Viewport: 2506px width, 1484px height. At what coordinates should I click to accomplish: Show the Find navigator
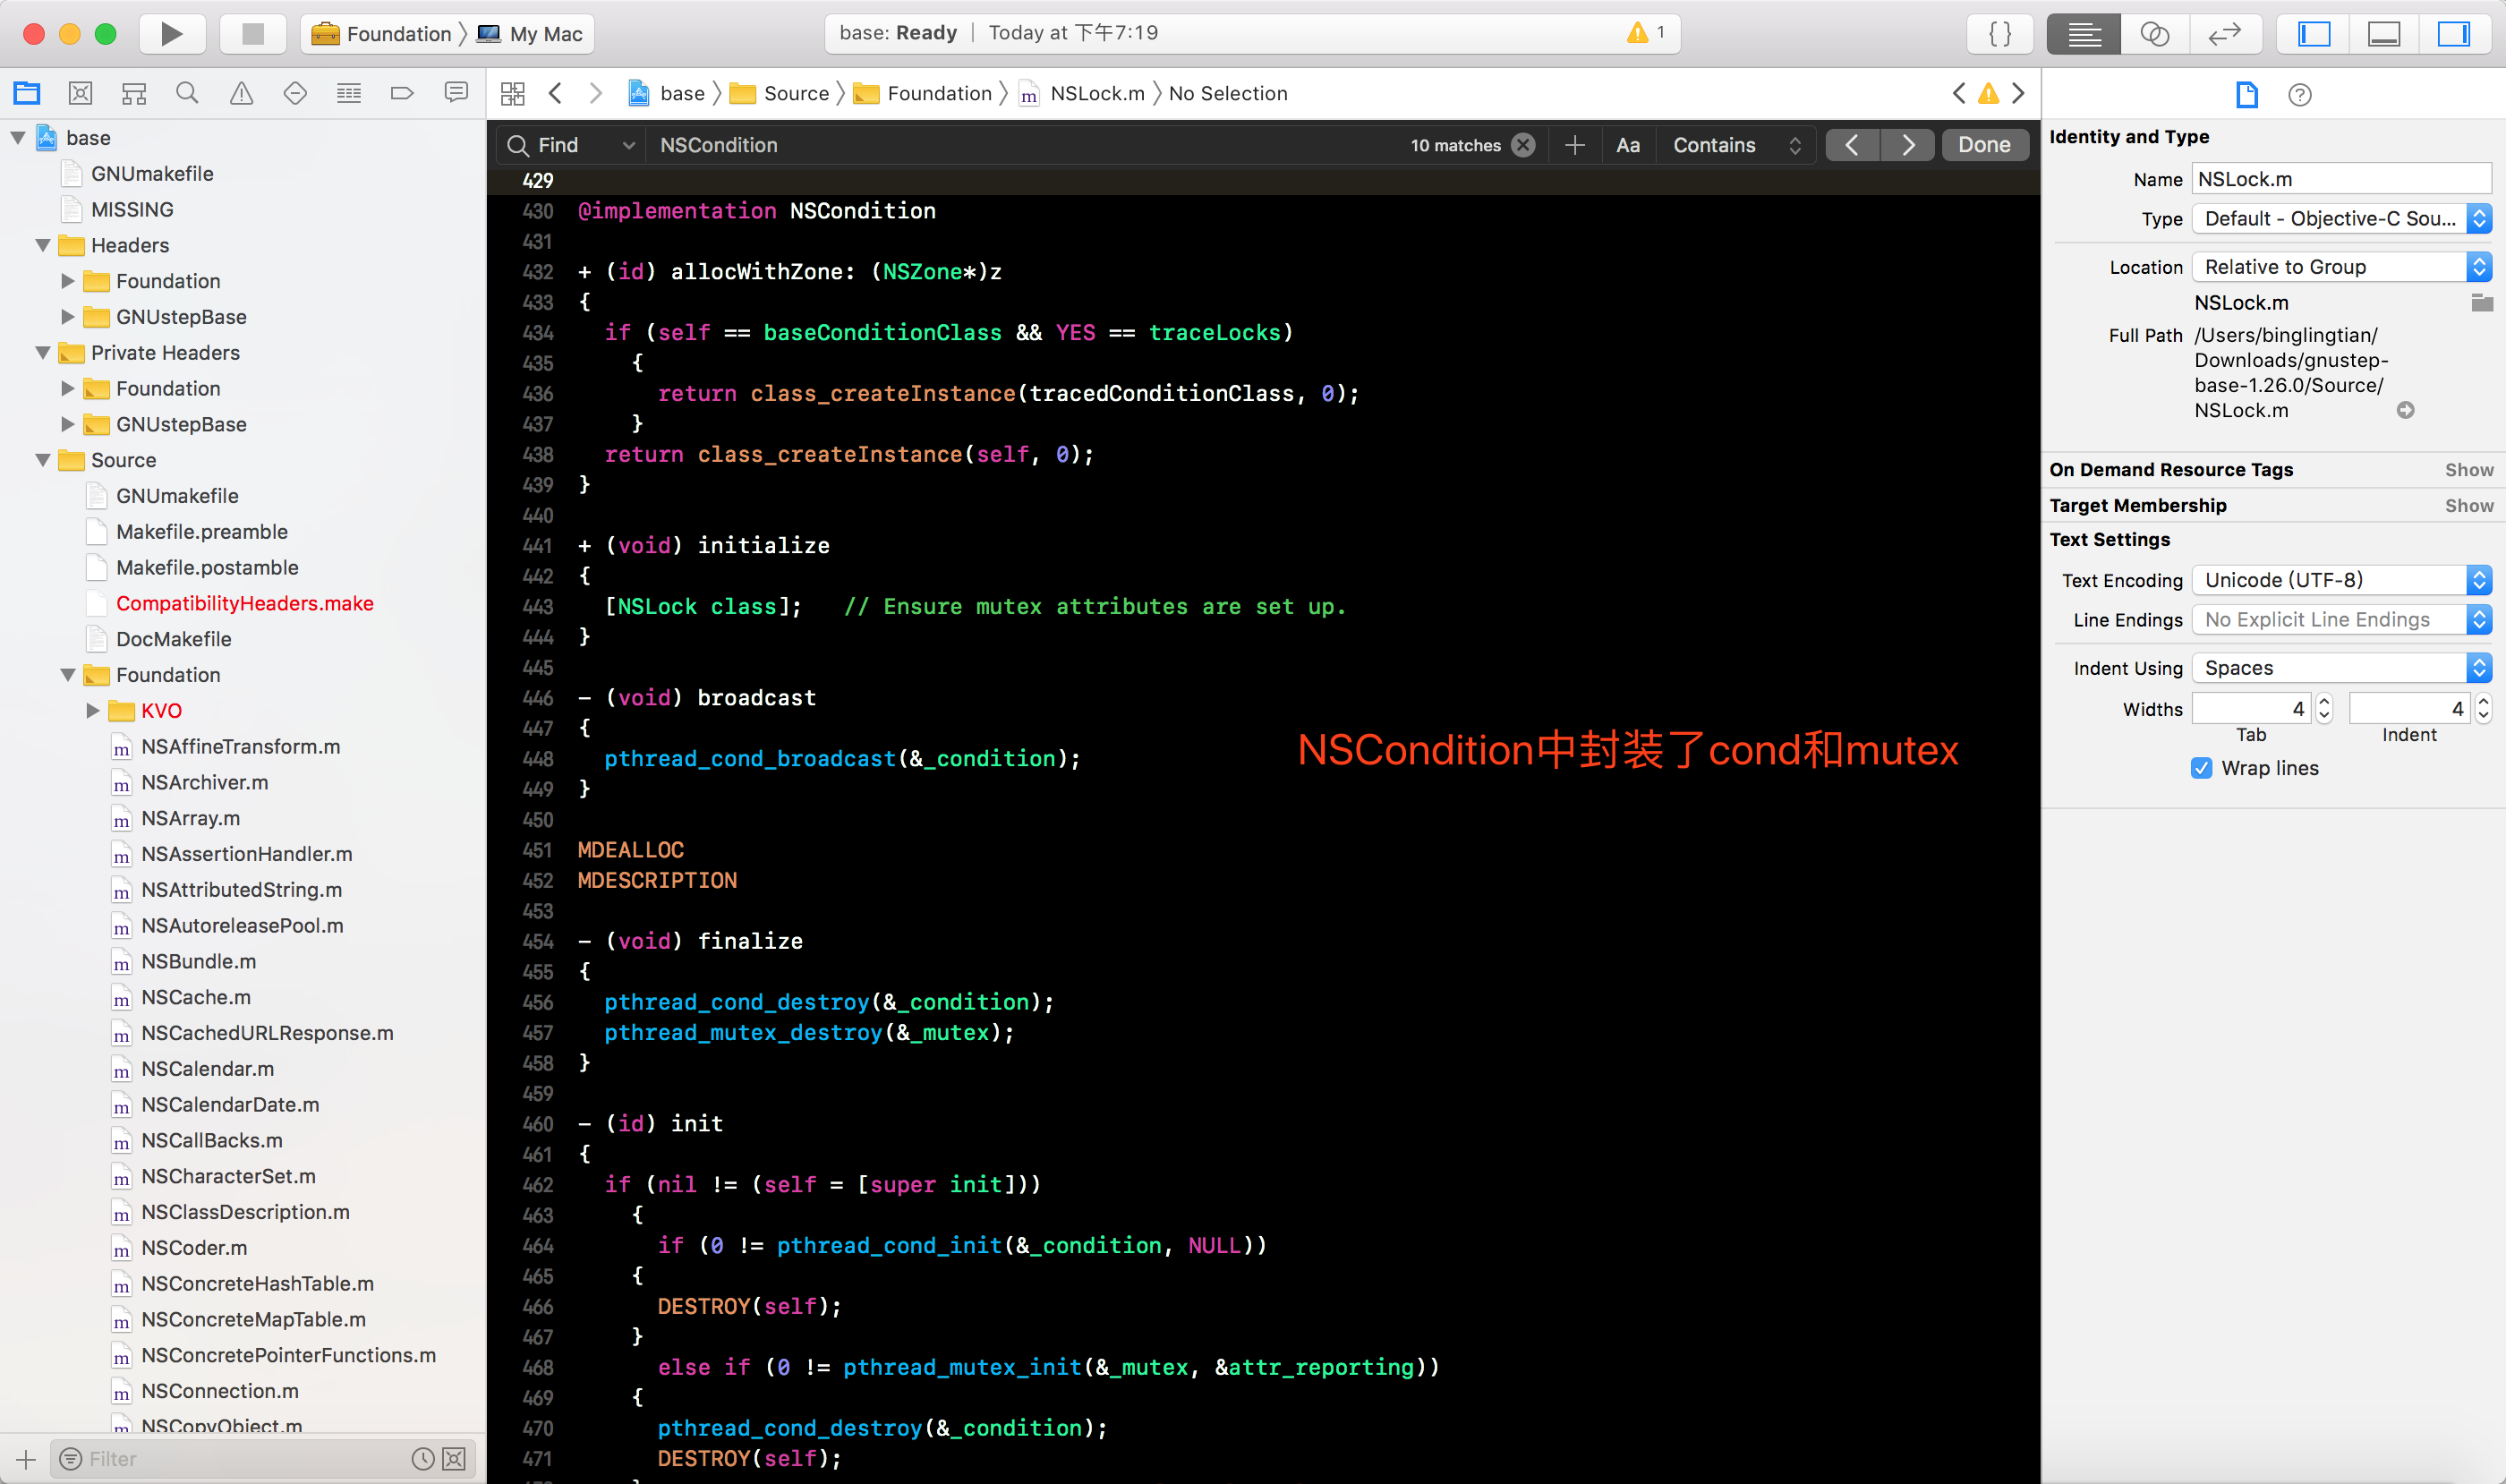click(x=187, y=93)
